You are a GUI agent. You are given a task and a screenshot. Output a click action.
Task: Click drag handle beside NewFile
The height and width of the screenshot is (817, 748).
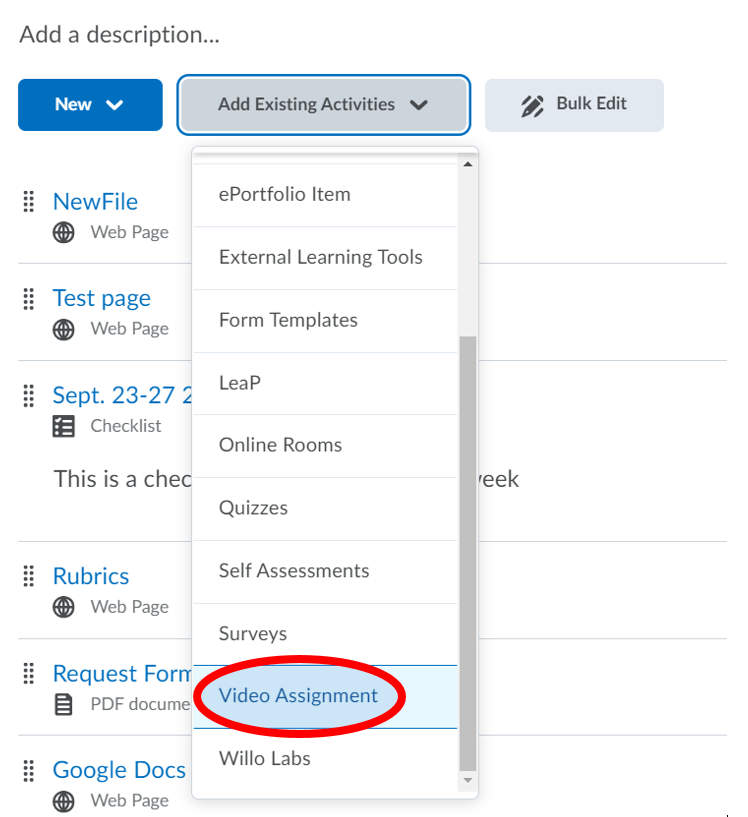coord(29,202)
